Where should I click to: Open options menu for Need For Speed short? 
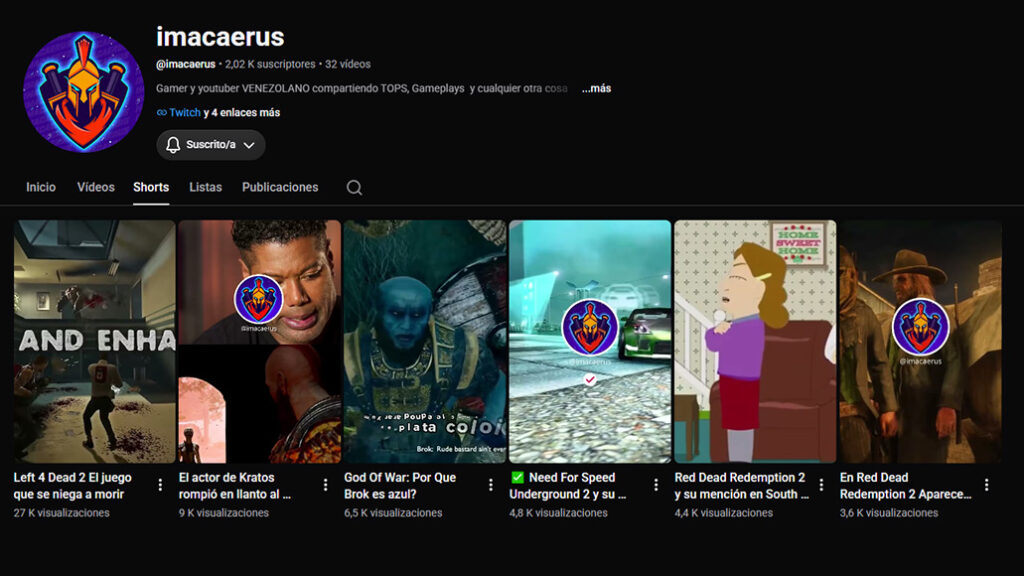click(x=656, y=485)
